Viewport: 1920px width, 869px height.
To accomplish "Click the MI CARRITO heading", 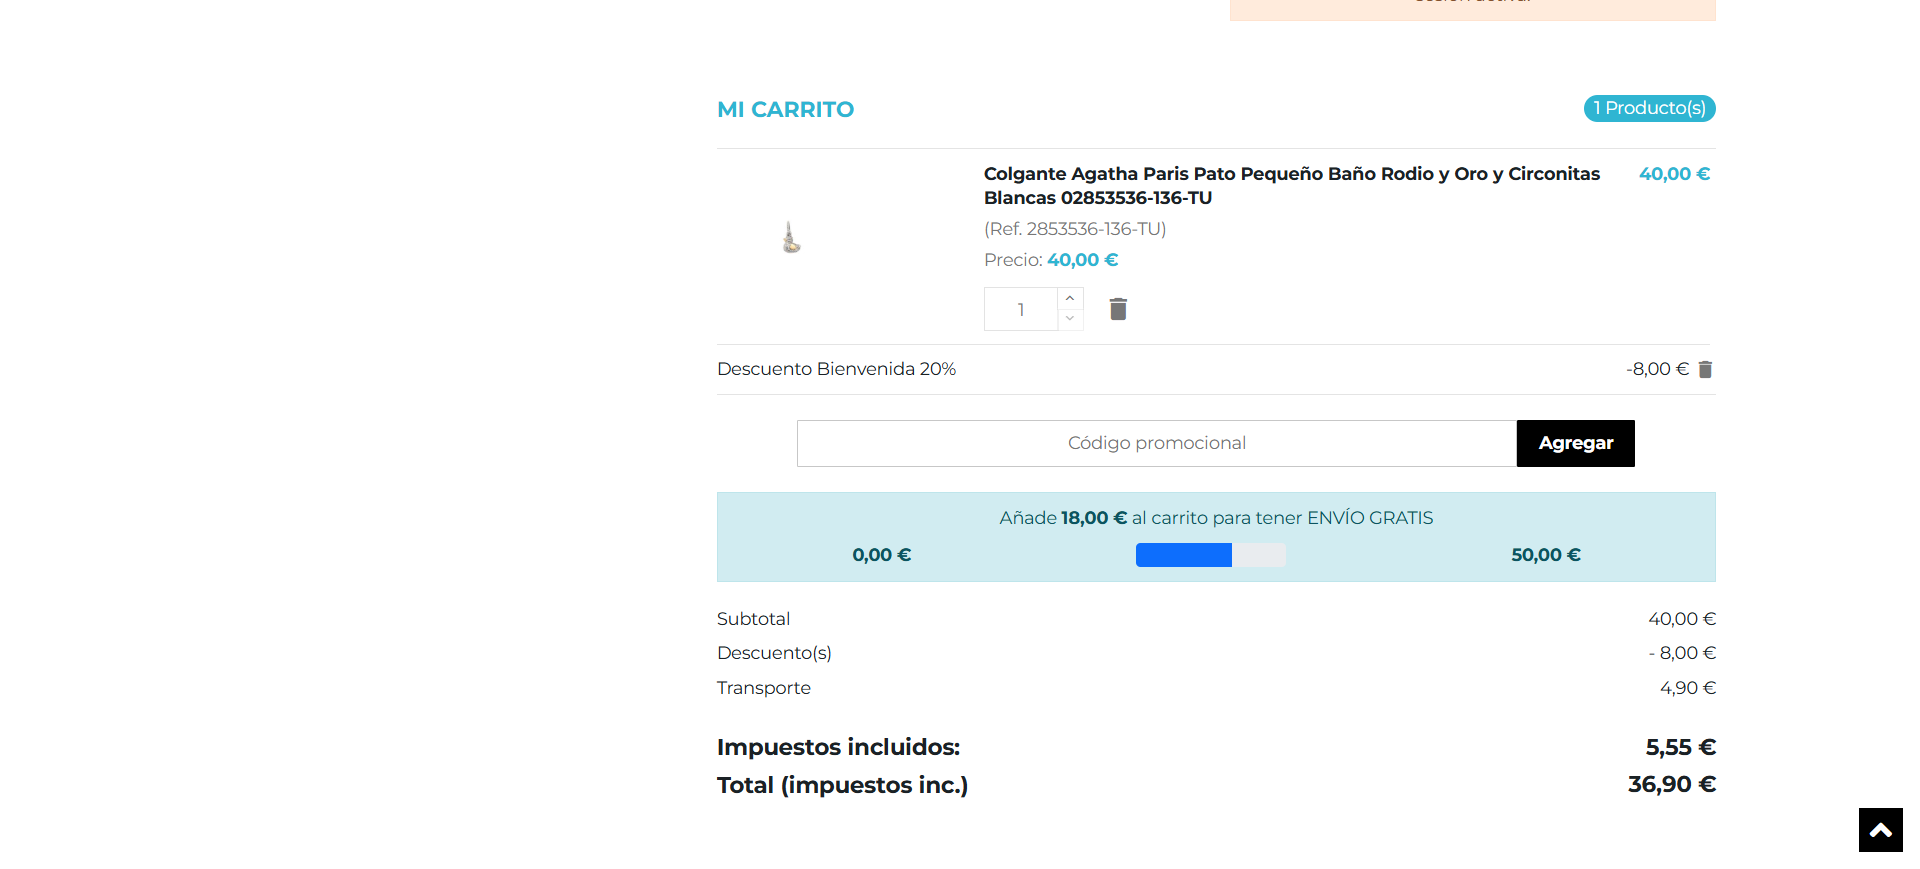I will pyautogui.click(x=785, y=110).
